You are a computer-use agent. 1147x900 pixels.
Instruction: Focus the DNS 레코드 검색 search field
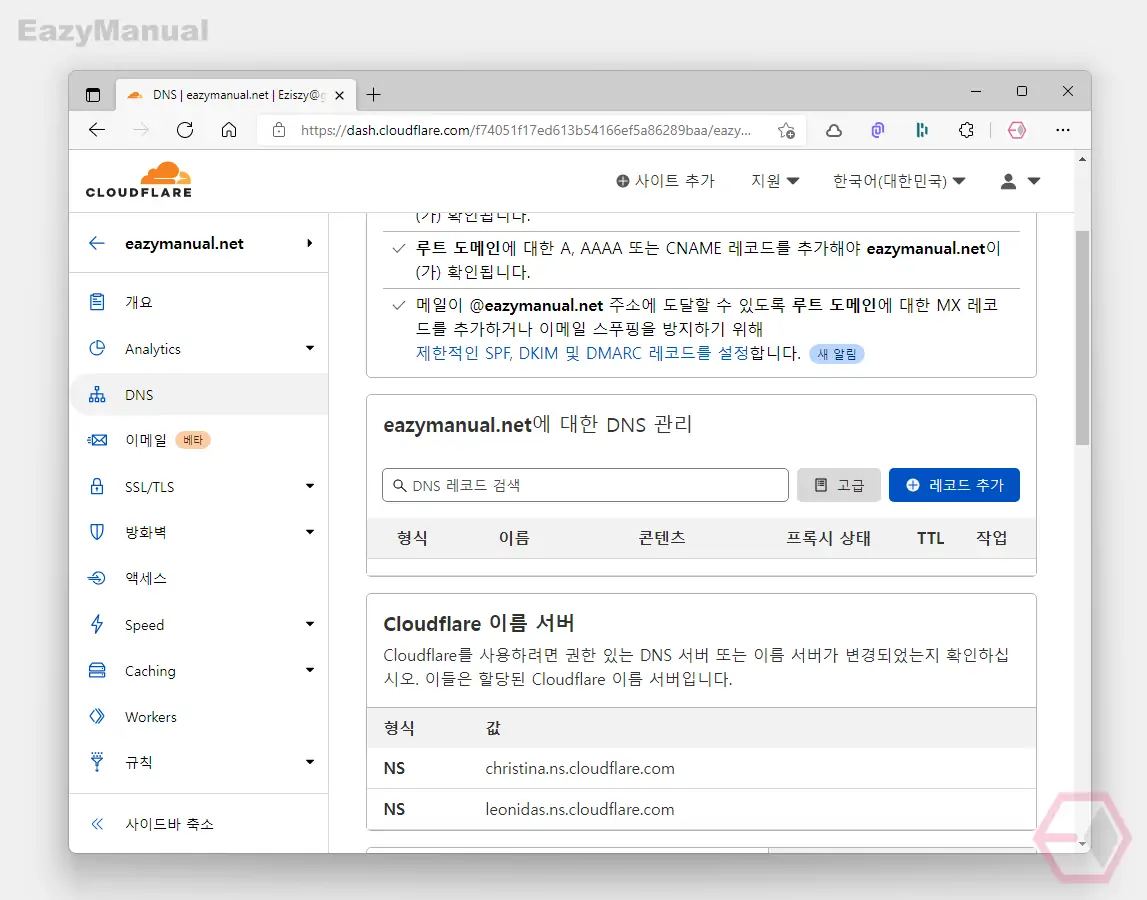pyautogui.click(x=585, y=485)
